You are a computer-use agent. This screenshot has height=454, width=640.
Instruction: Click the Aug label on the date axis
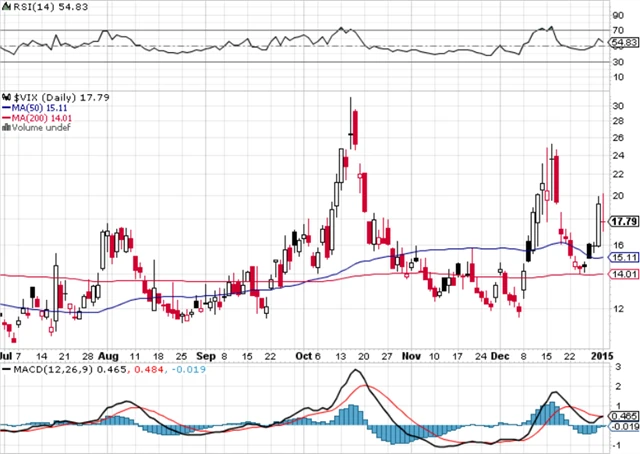tap(110, 355)
